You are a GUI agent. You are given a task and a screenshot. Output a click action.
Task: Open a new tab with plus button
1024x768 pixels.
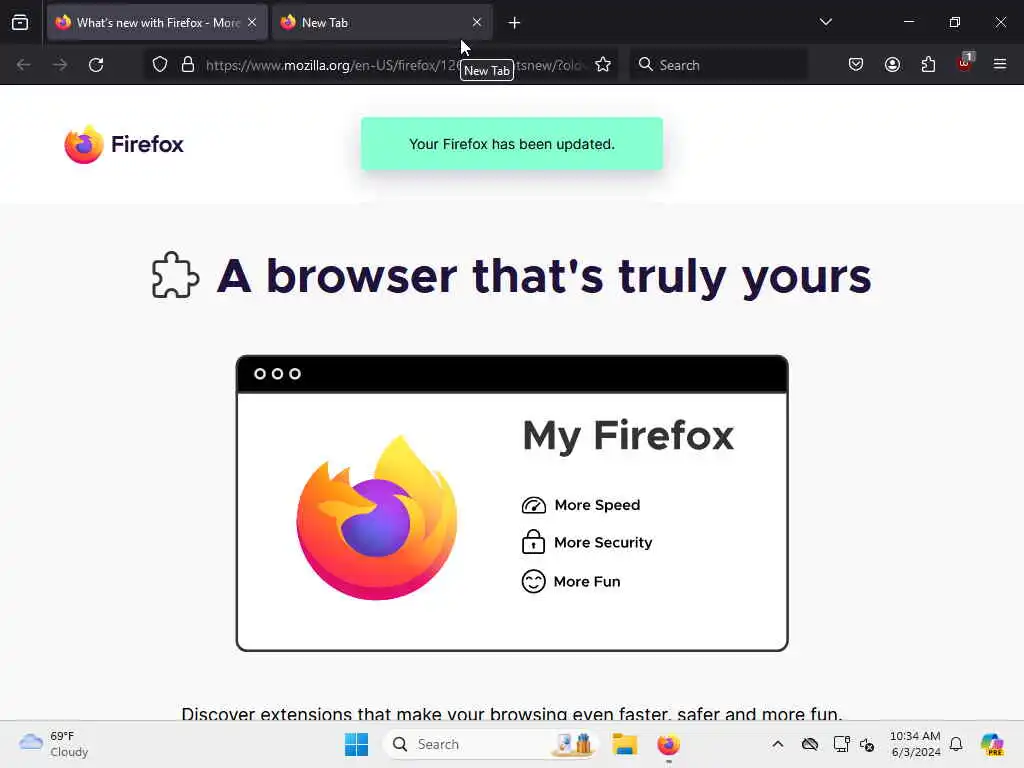coord(514,23)
